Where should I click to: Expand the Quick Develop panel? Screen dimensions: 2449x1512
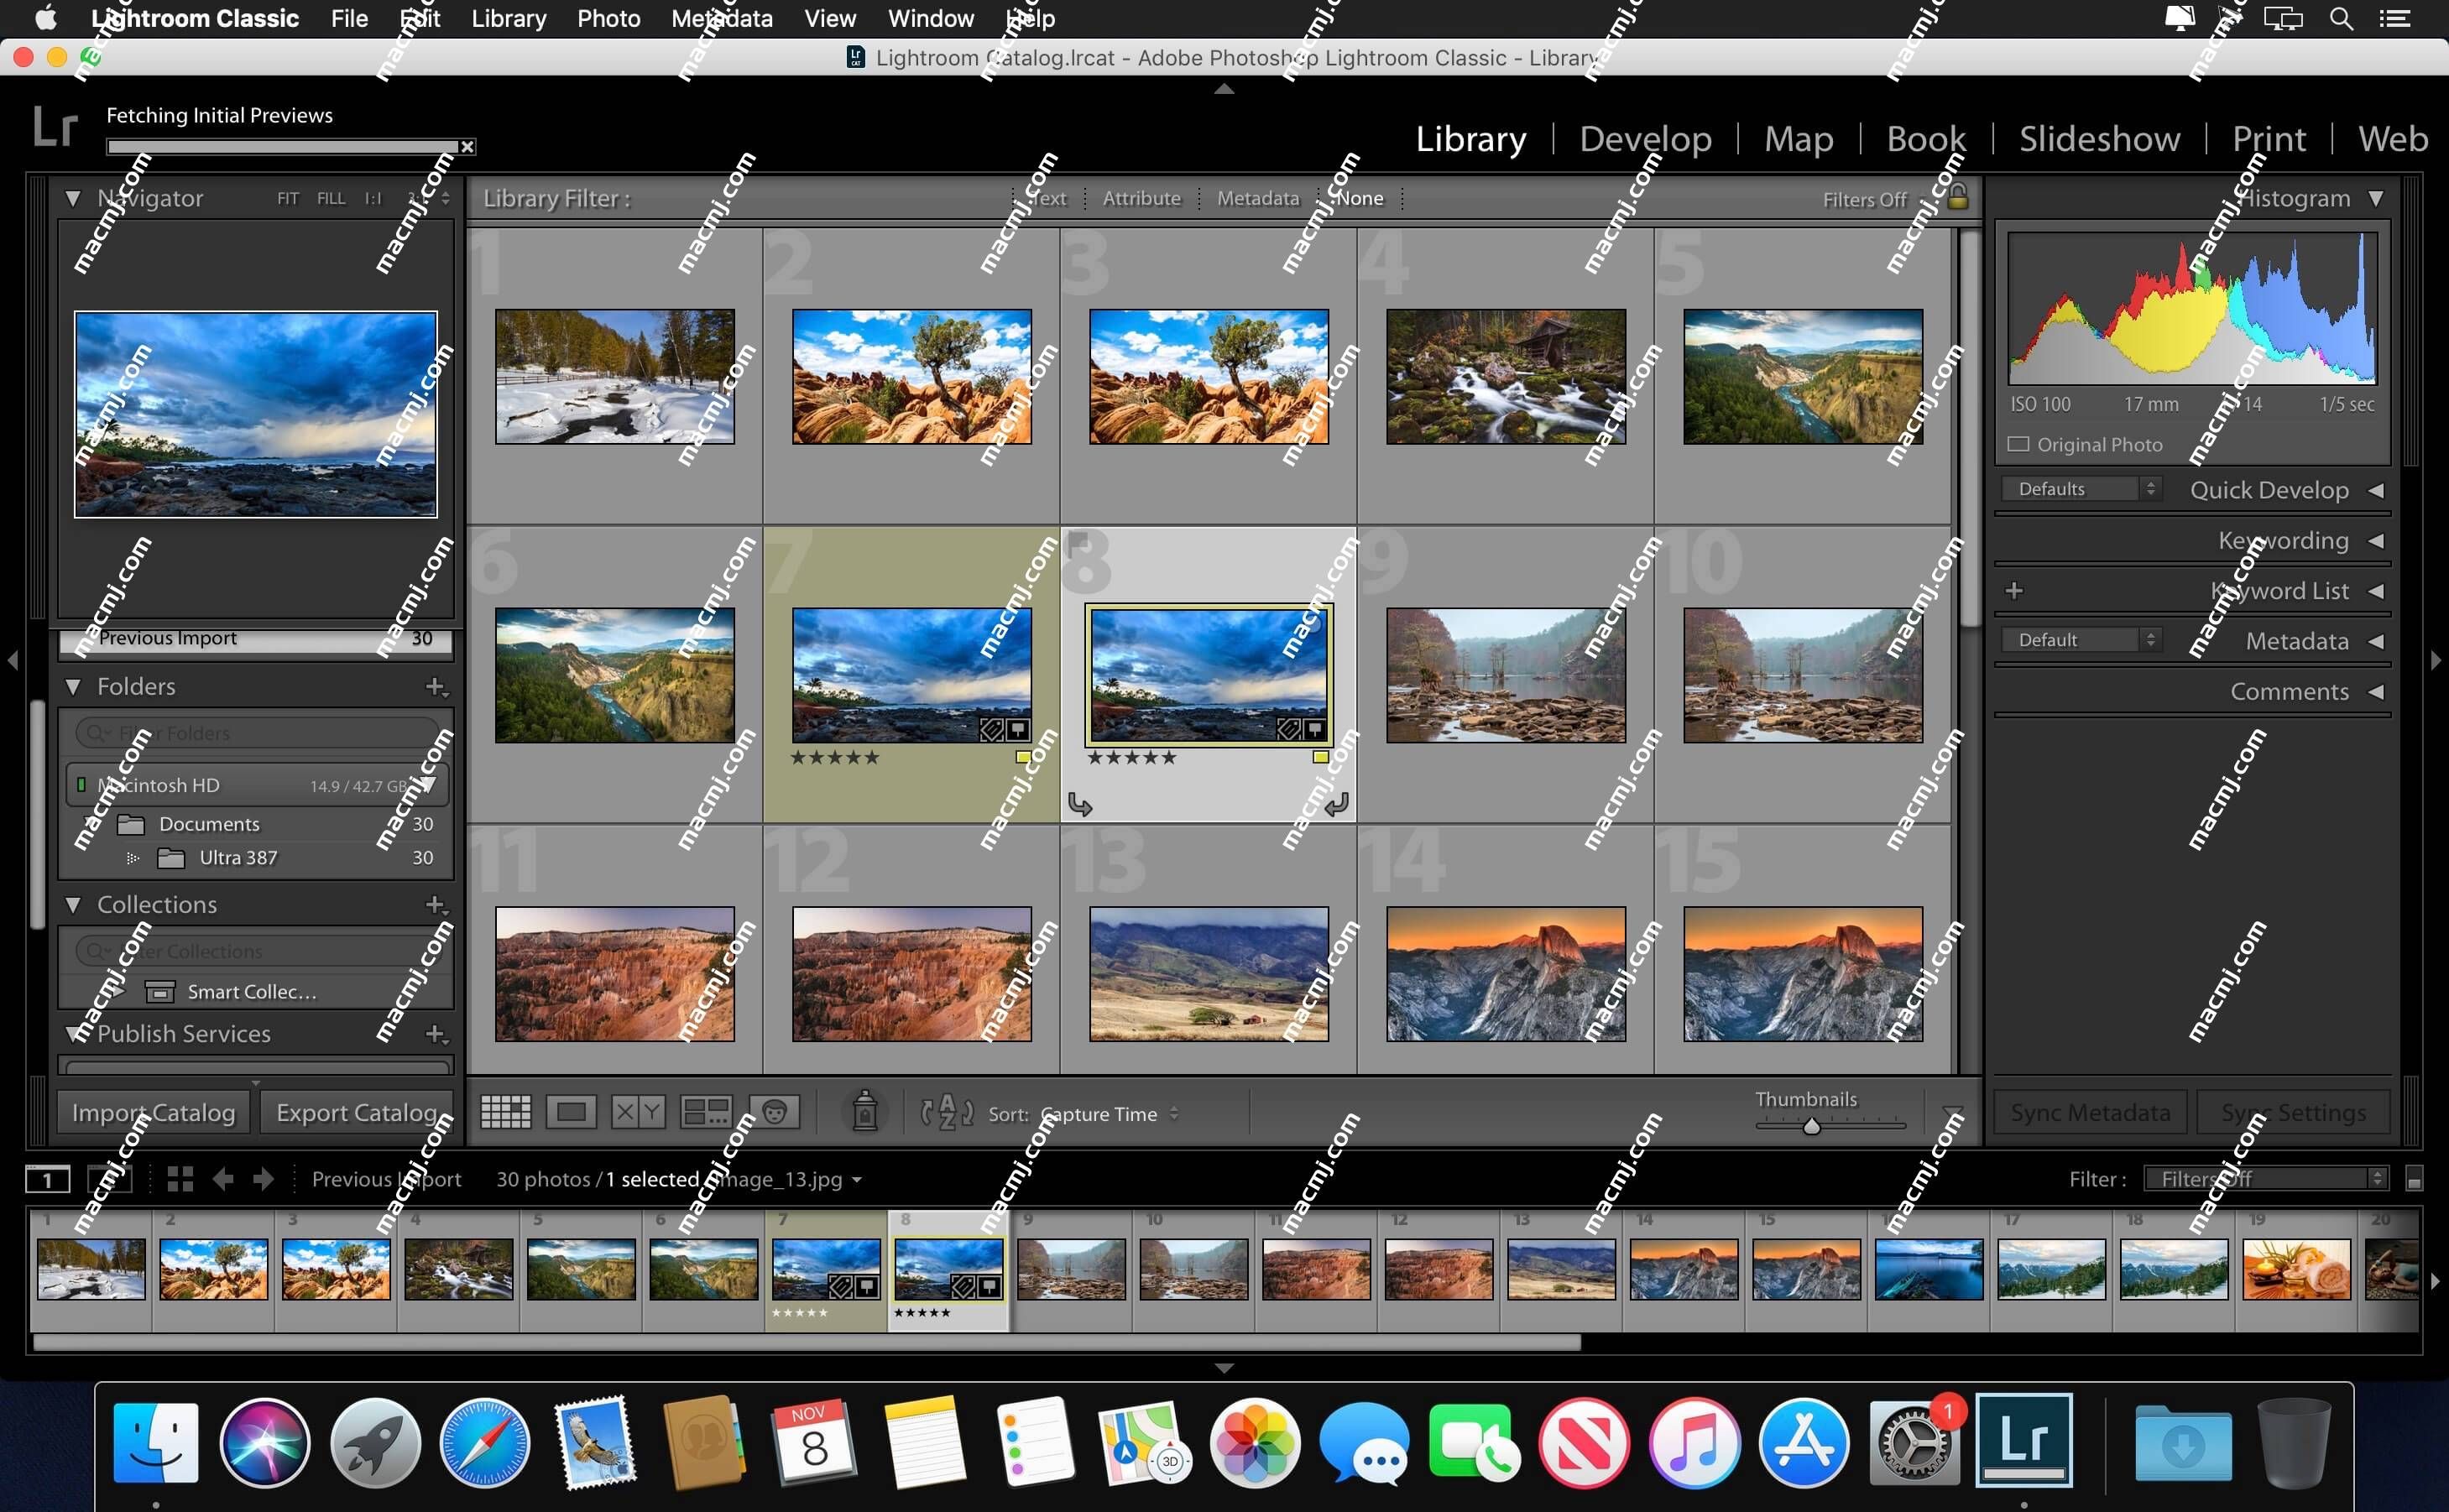[x=2375, y=489]
